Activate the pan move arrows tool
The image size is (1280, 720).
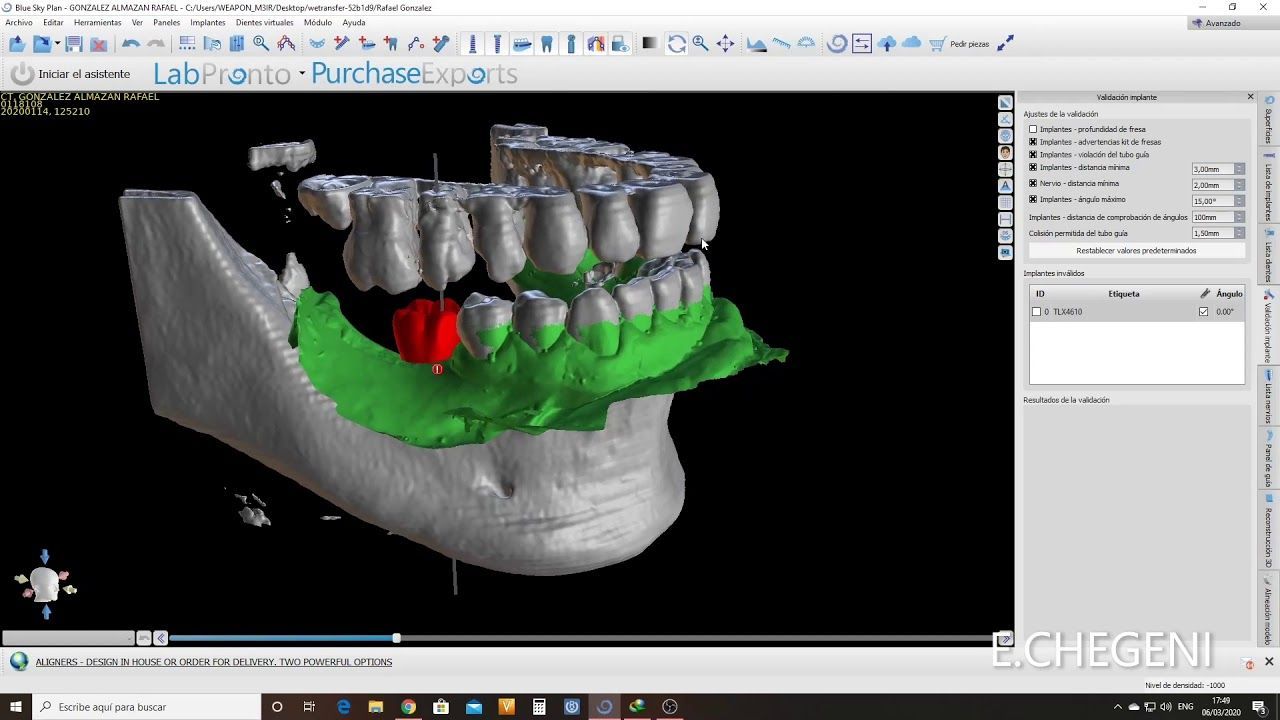click(x=726, y=44)
